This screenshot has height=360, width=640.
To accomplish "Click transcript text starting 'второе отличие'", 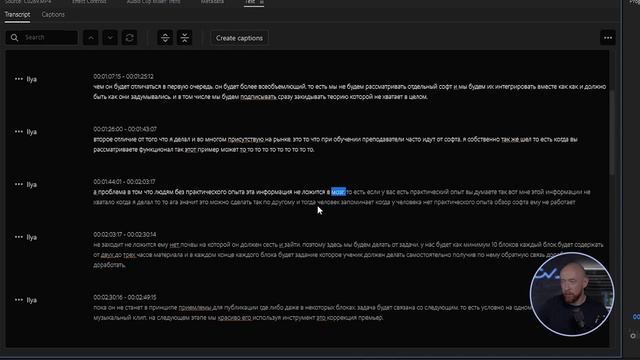I will [335, 144].
